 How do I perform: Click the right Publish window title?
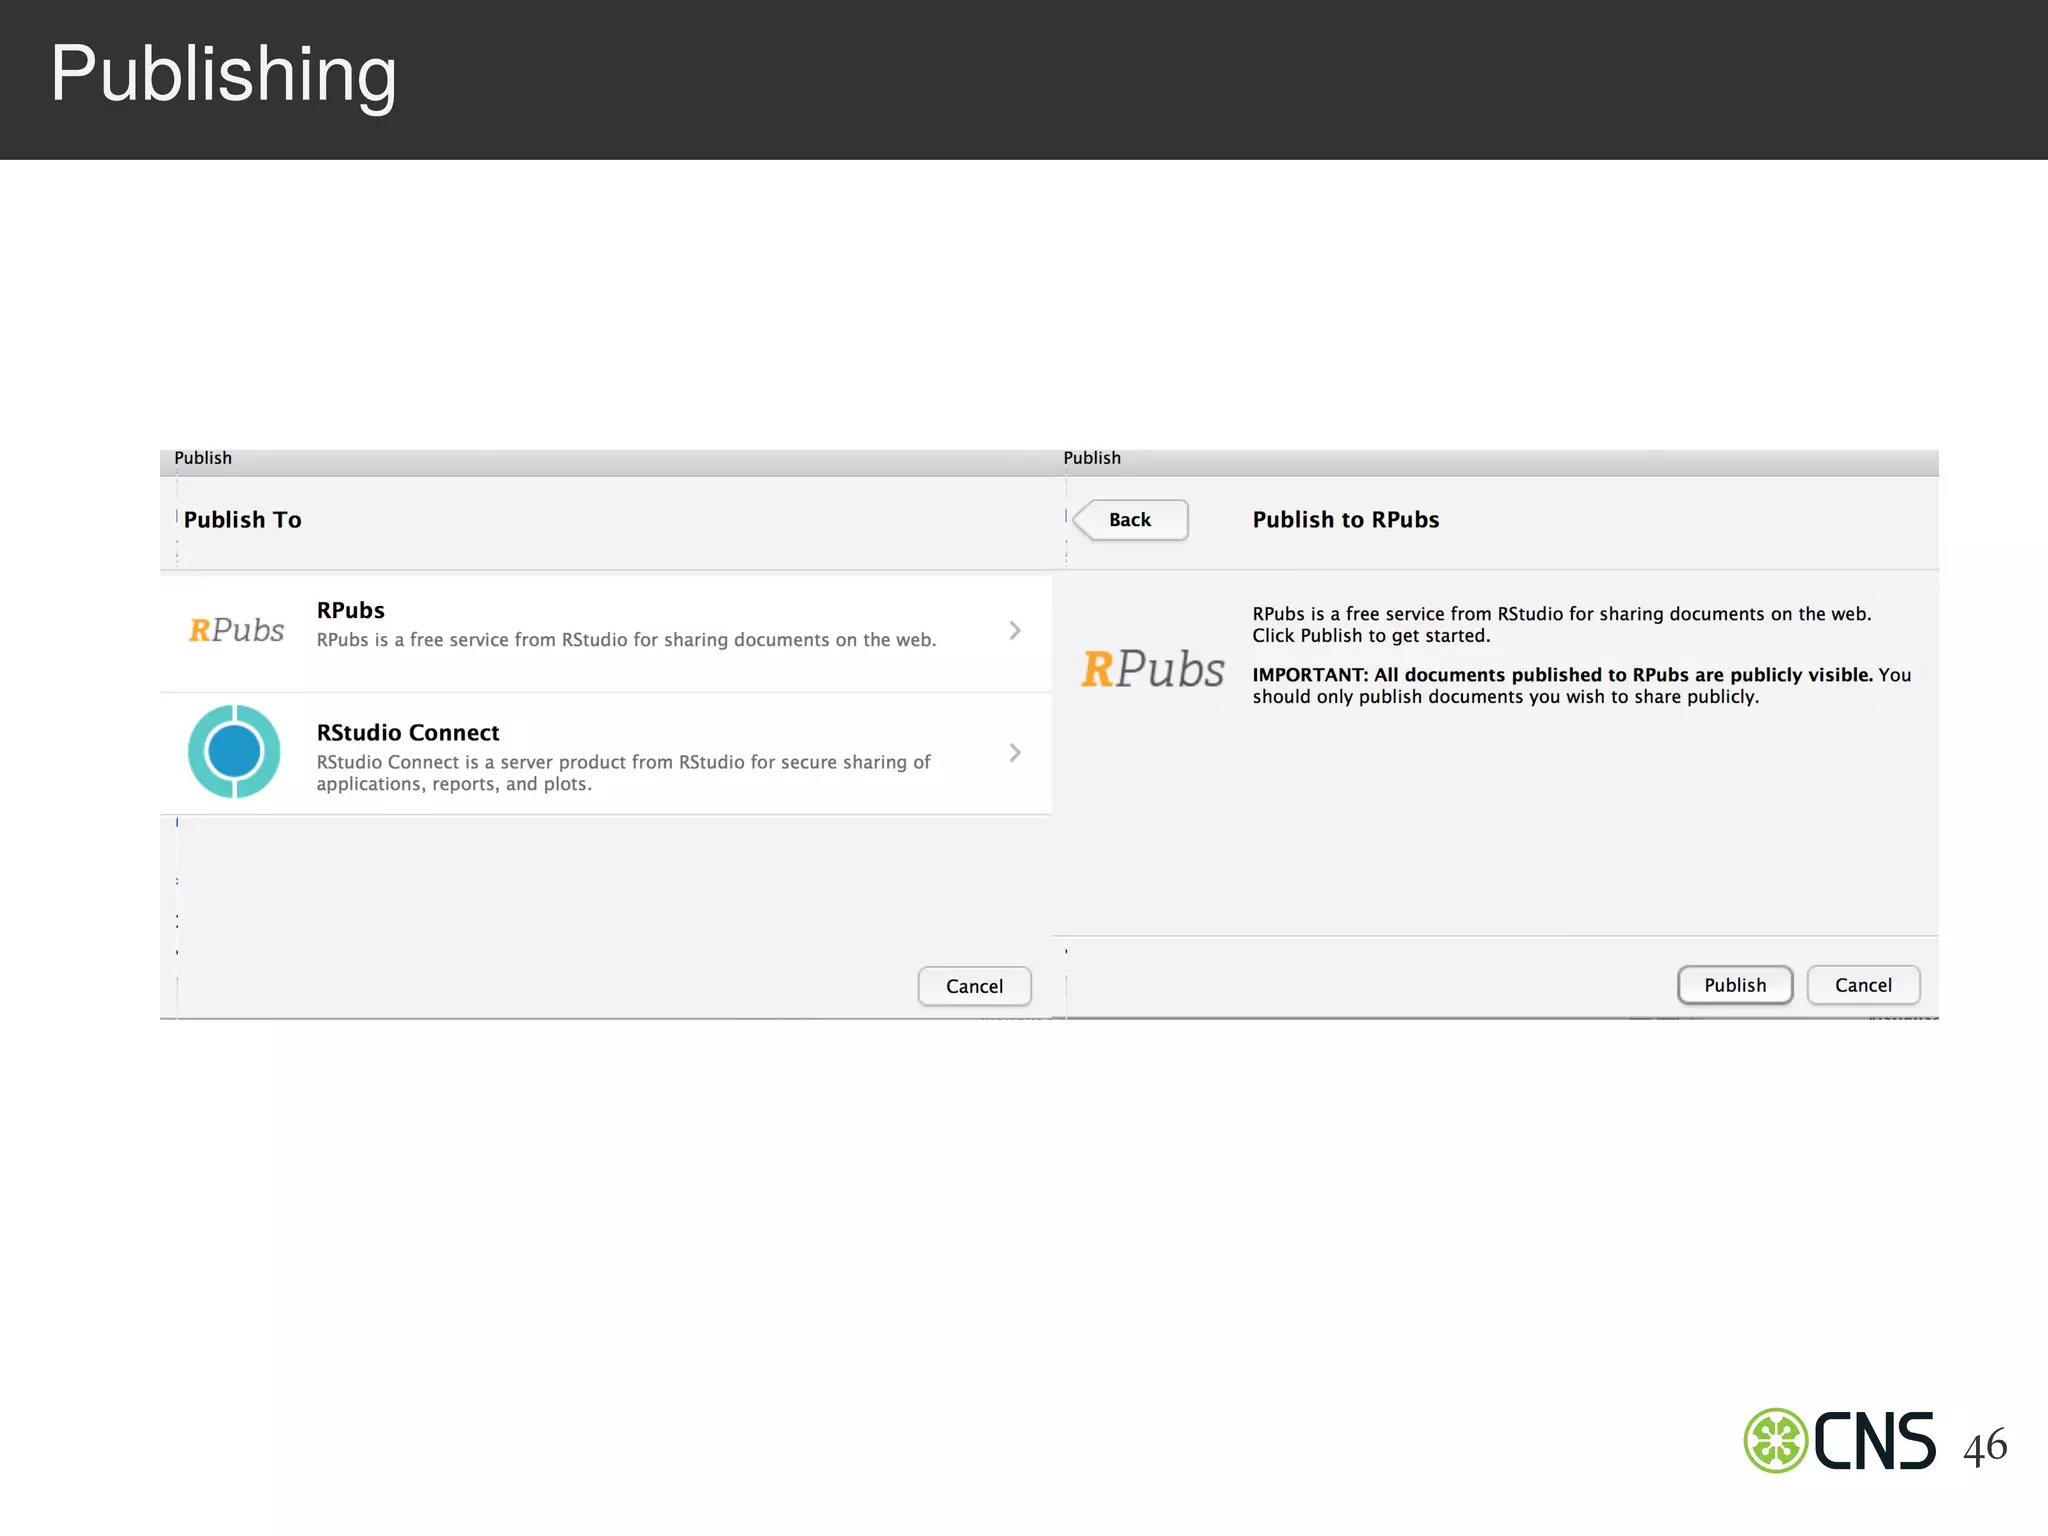click(x=1092, y=458)
